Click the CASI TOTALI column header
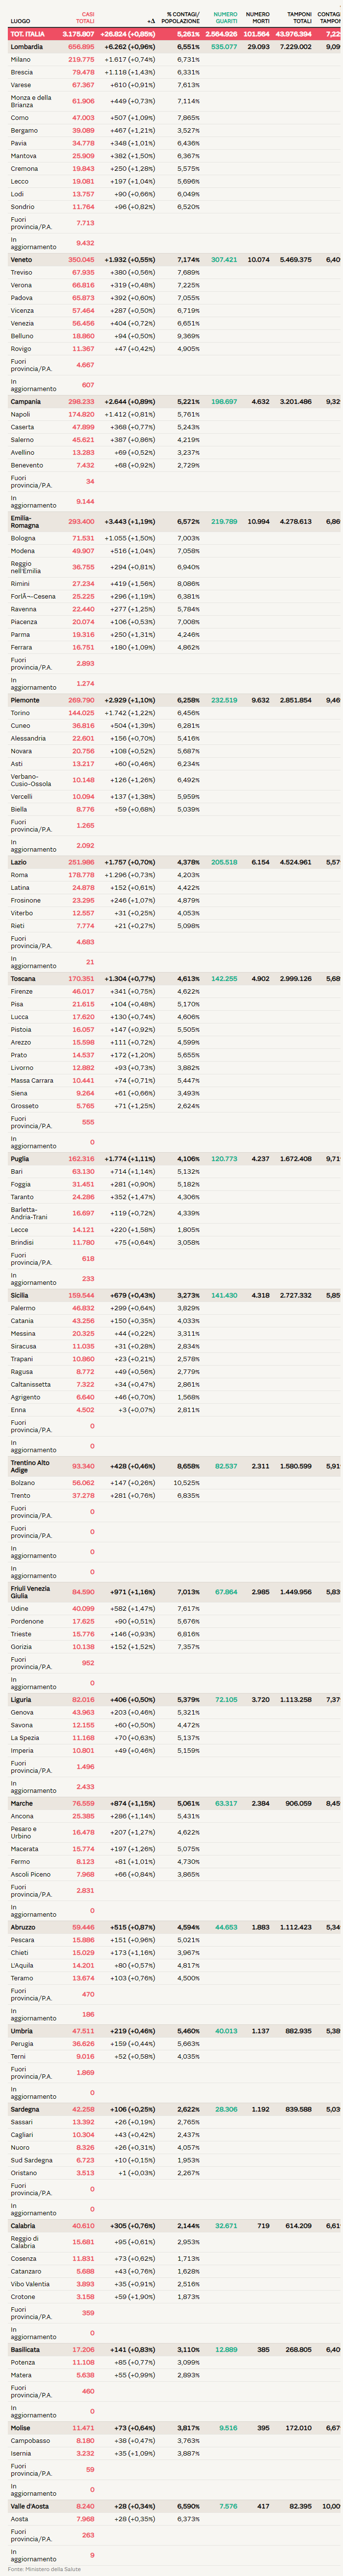This screenshot has height=2576, width=343. pos(85,18)
